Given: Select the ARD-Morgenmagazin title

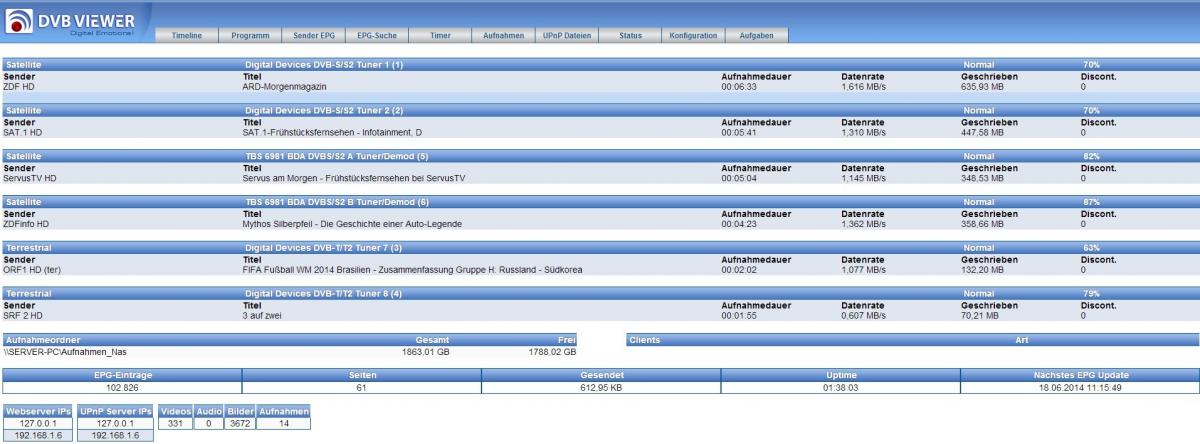Looking at the screenshot, I should 284,86.
